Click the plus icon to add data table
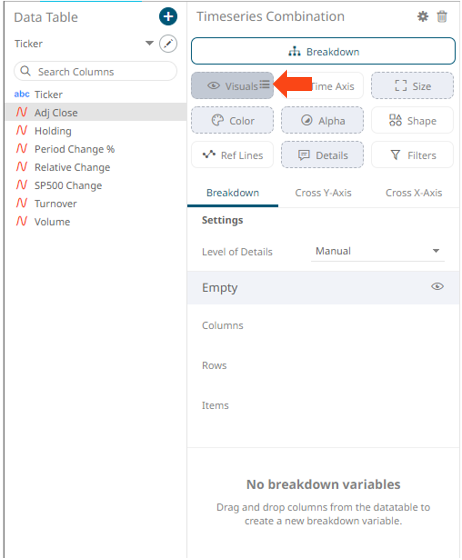This screenshot has width=462, height=560. [x=168, y=16]
